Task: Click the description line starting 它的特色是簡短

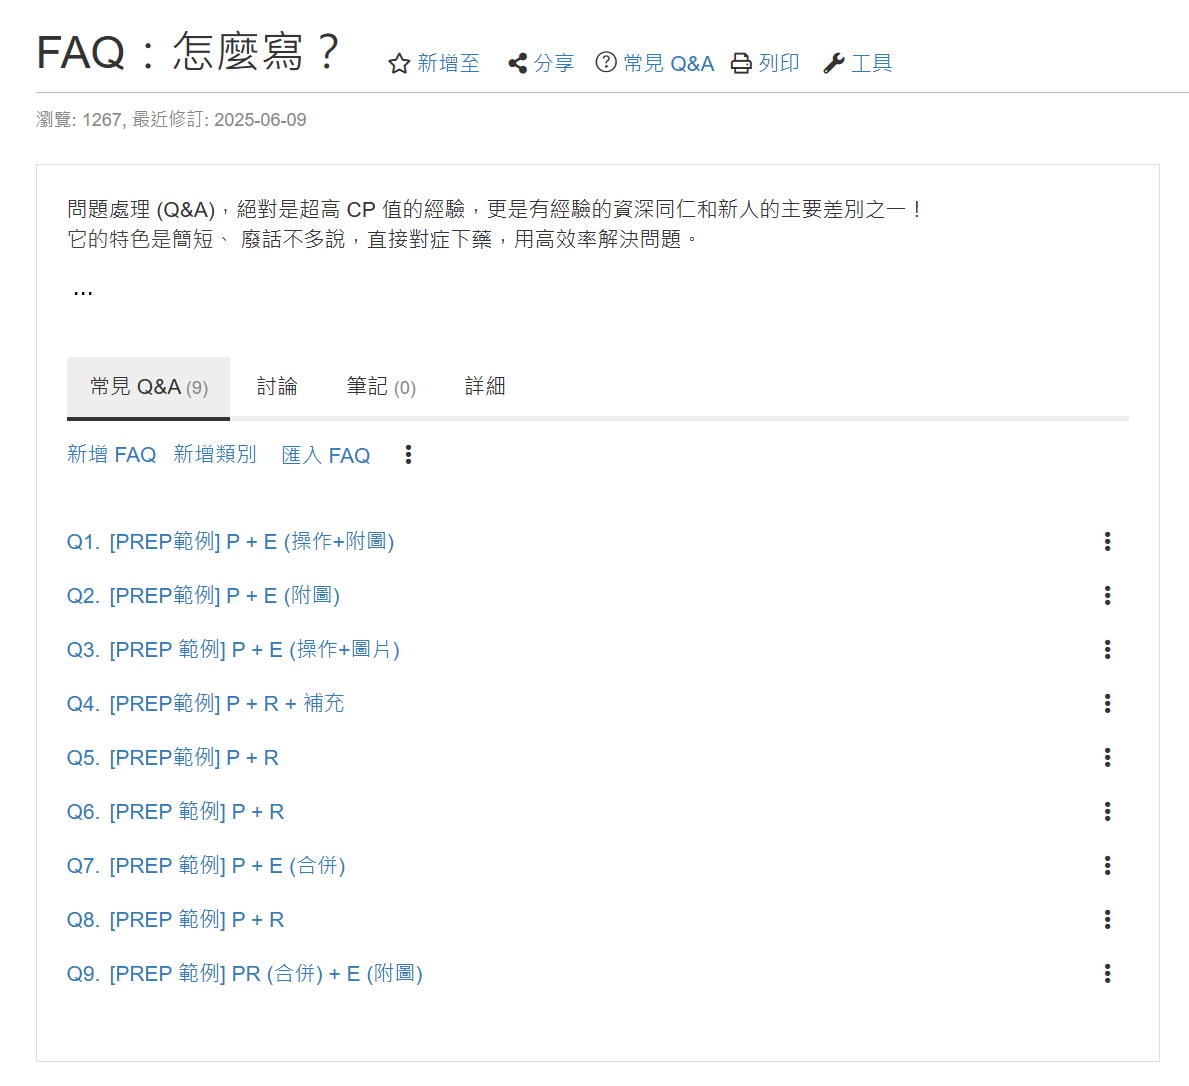Action: [x=383, y=240]
